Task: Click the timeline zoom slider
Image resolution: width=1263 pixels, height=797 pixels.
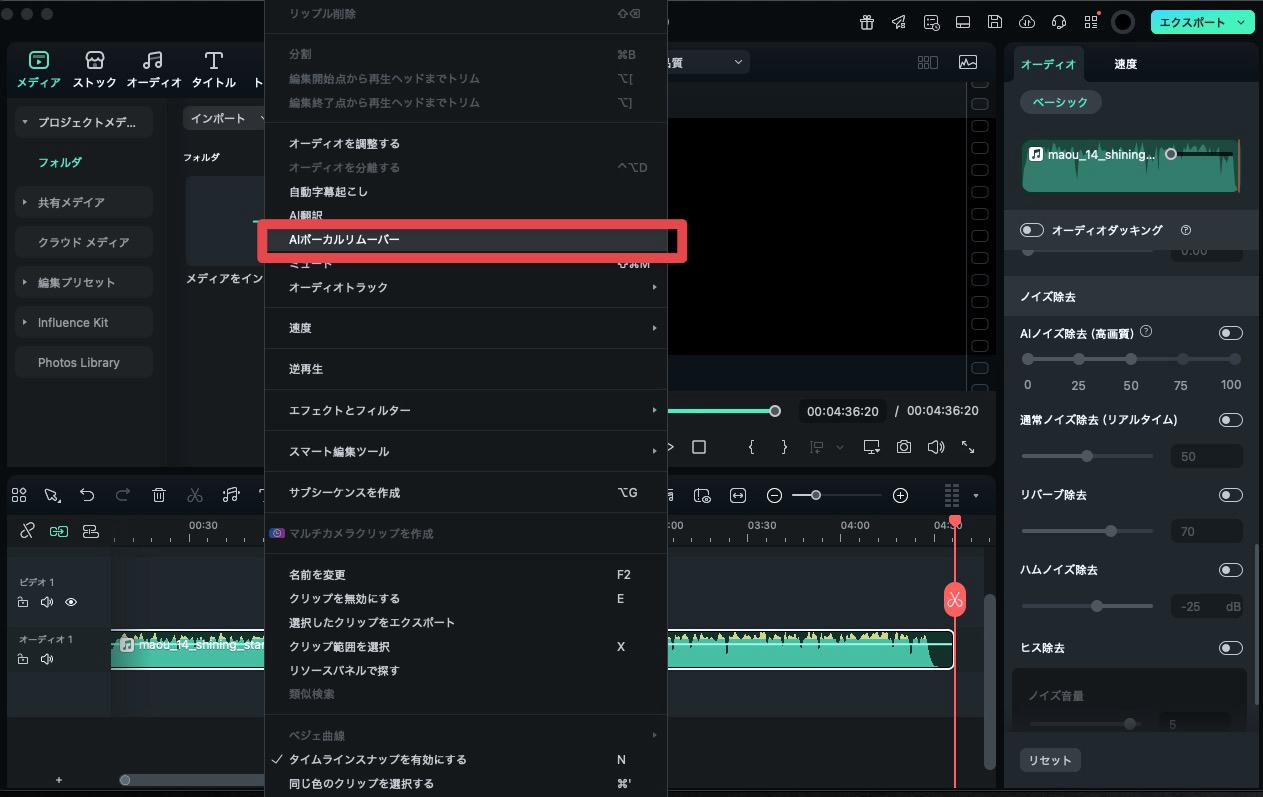Action: [x=816, y=494]
